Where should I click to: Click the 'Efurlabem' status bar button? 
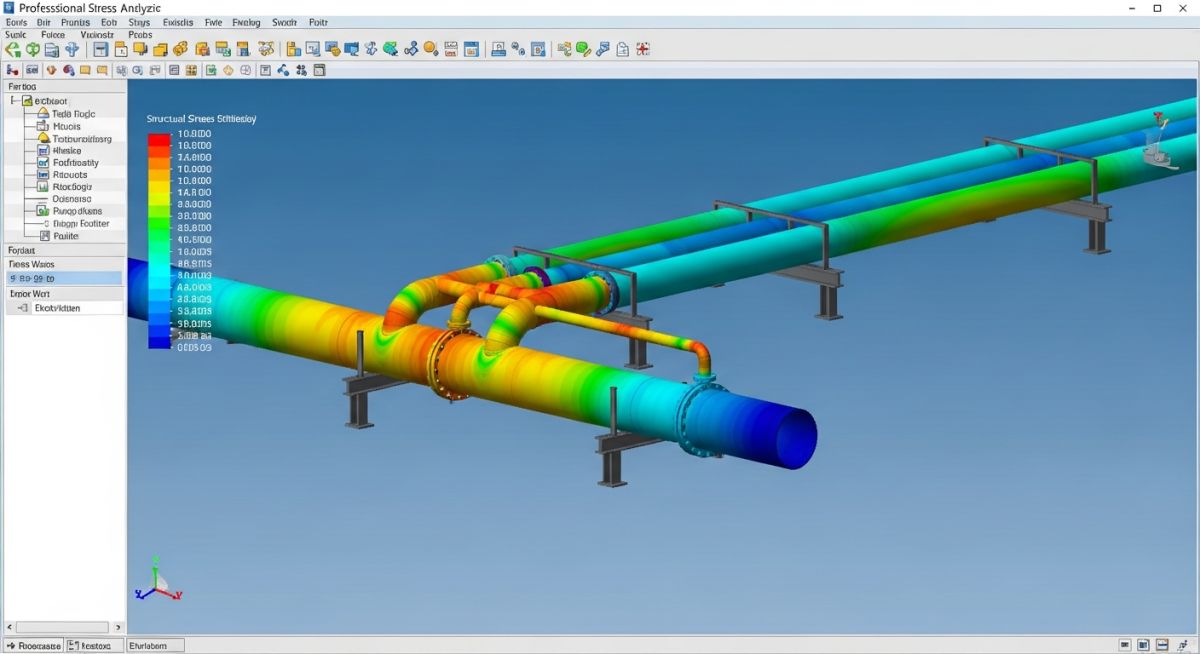click(156, 646)
